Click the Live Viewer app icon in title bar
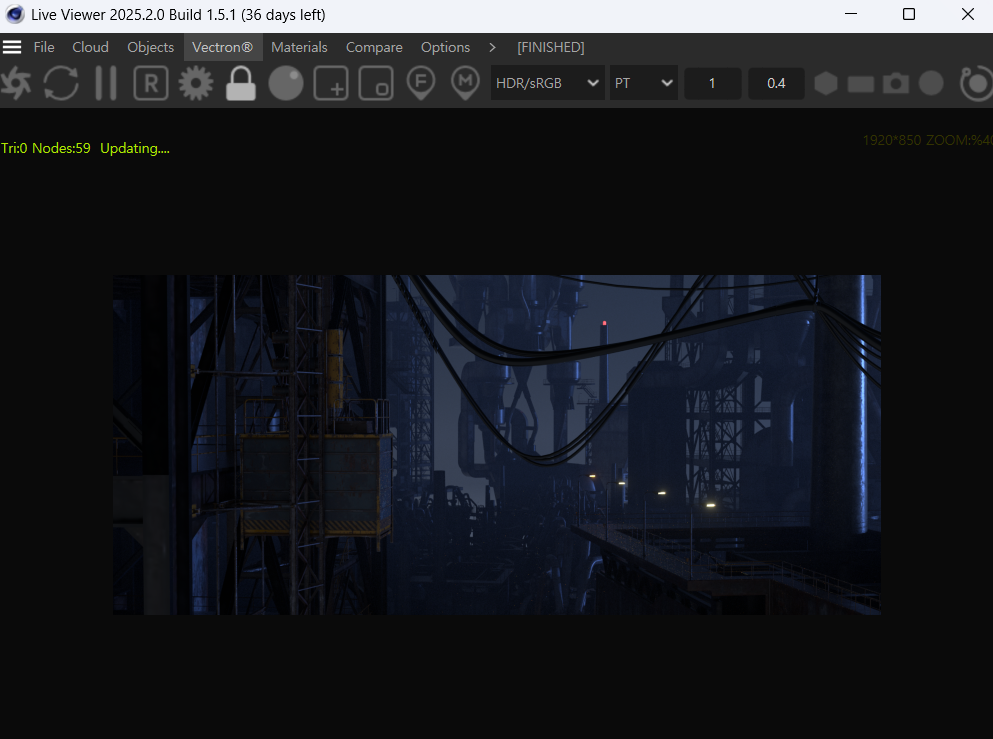Image resolution: width=993 pixels, height=739 pixels. pos(15,14)
